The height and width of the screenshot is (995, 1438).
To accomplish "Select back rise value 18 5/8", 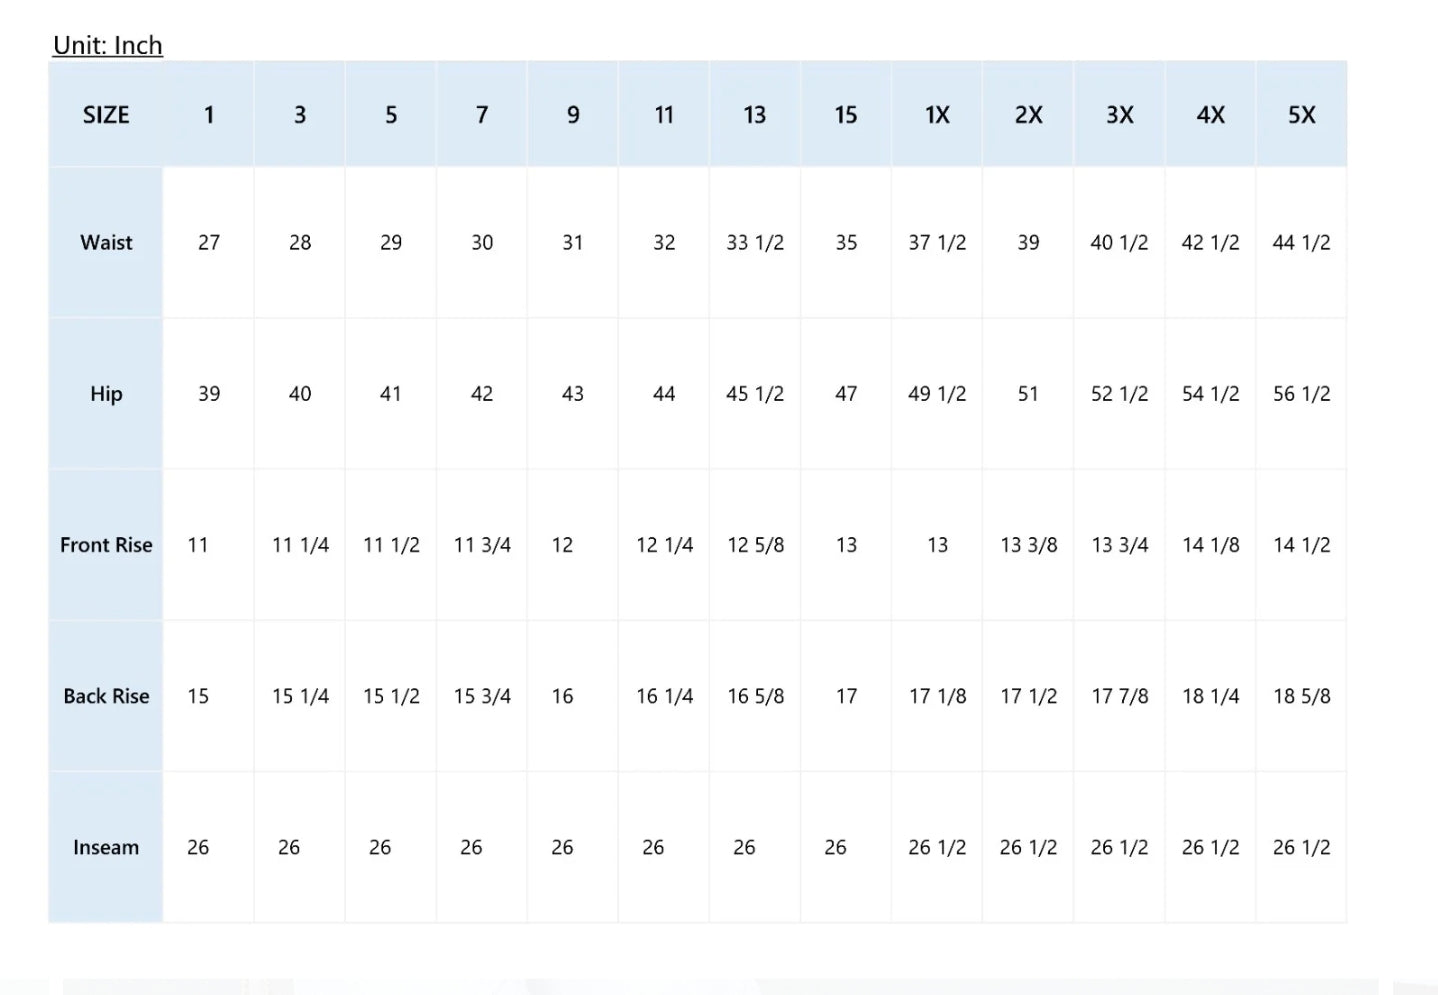I will click(1302, 696).
